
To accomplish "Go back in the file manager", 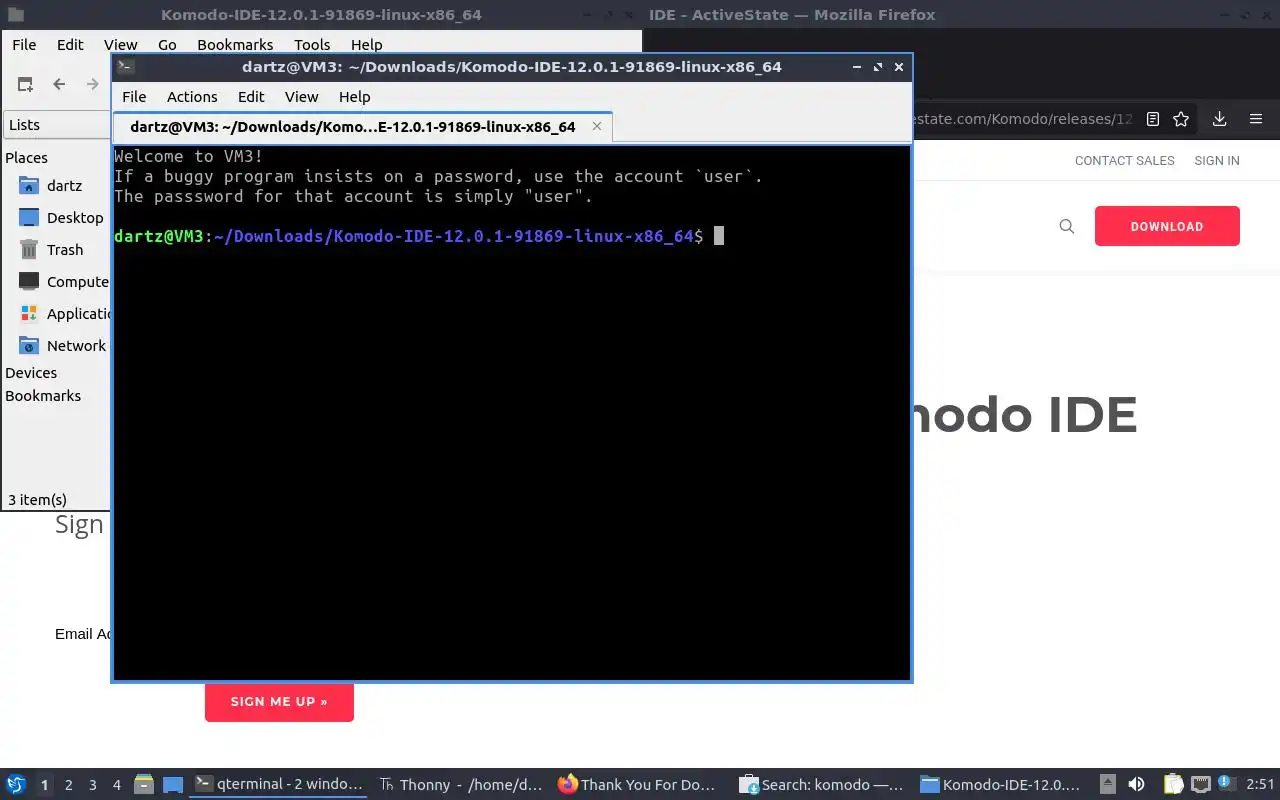I will pos(59,84).
